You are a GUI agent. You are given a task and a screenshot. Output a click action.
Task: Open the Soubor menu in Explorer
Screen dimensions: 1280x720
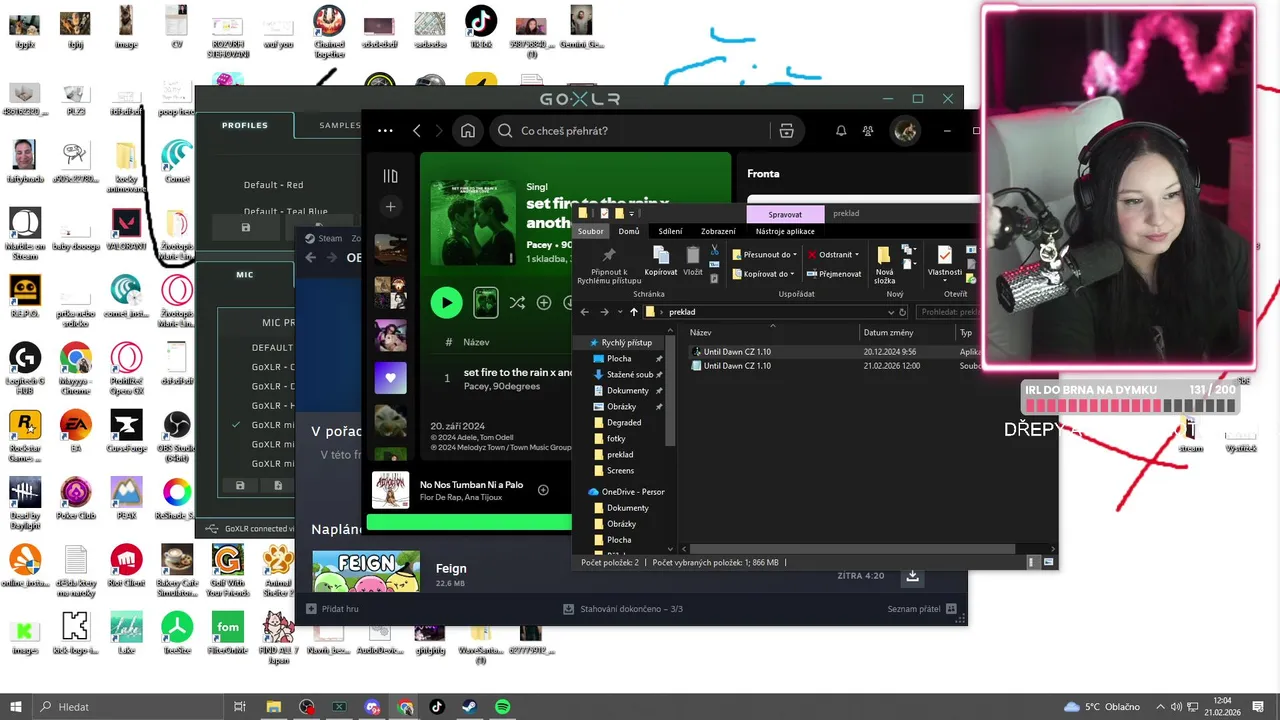coord(591,231)
